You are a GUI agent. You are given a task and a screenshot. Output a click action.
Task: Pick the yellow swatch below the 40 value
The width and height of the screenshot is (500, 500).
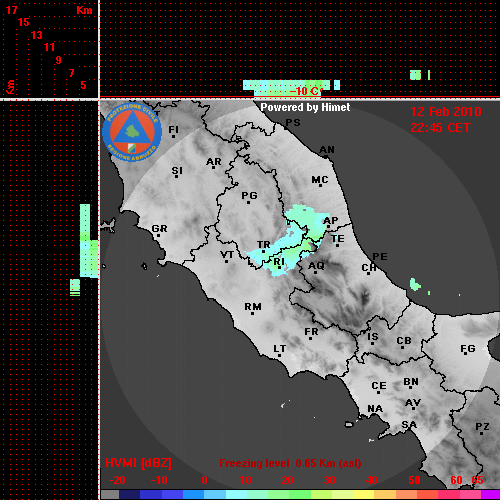click(363, 495)
